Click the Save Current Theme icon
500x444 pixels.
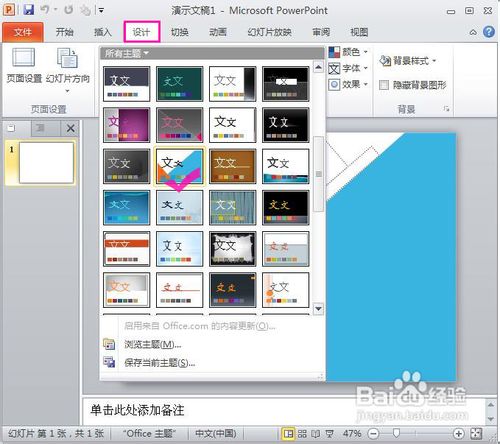tap(109, 362)
